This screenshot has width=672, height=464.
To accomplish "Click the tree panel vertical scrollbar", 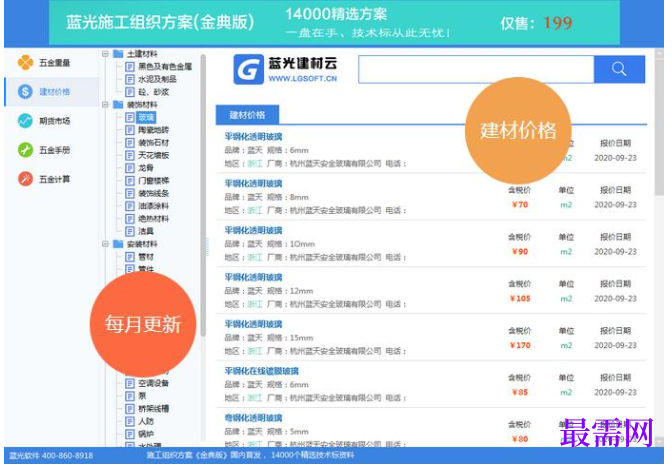I will [203, 195].
